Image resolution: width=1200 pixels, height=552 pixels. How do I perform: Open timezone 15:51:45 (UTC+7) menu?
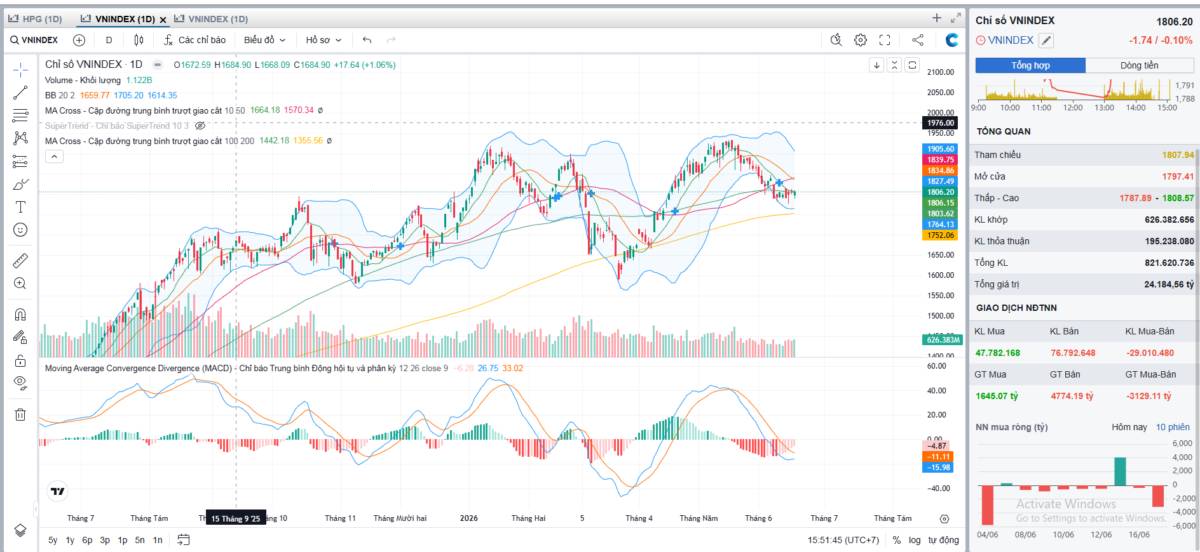pyautogui.click(x=843, y=540)
